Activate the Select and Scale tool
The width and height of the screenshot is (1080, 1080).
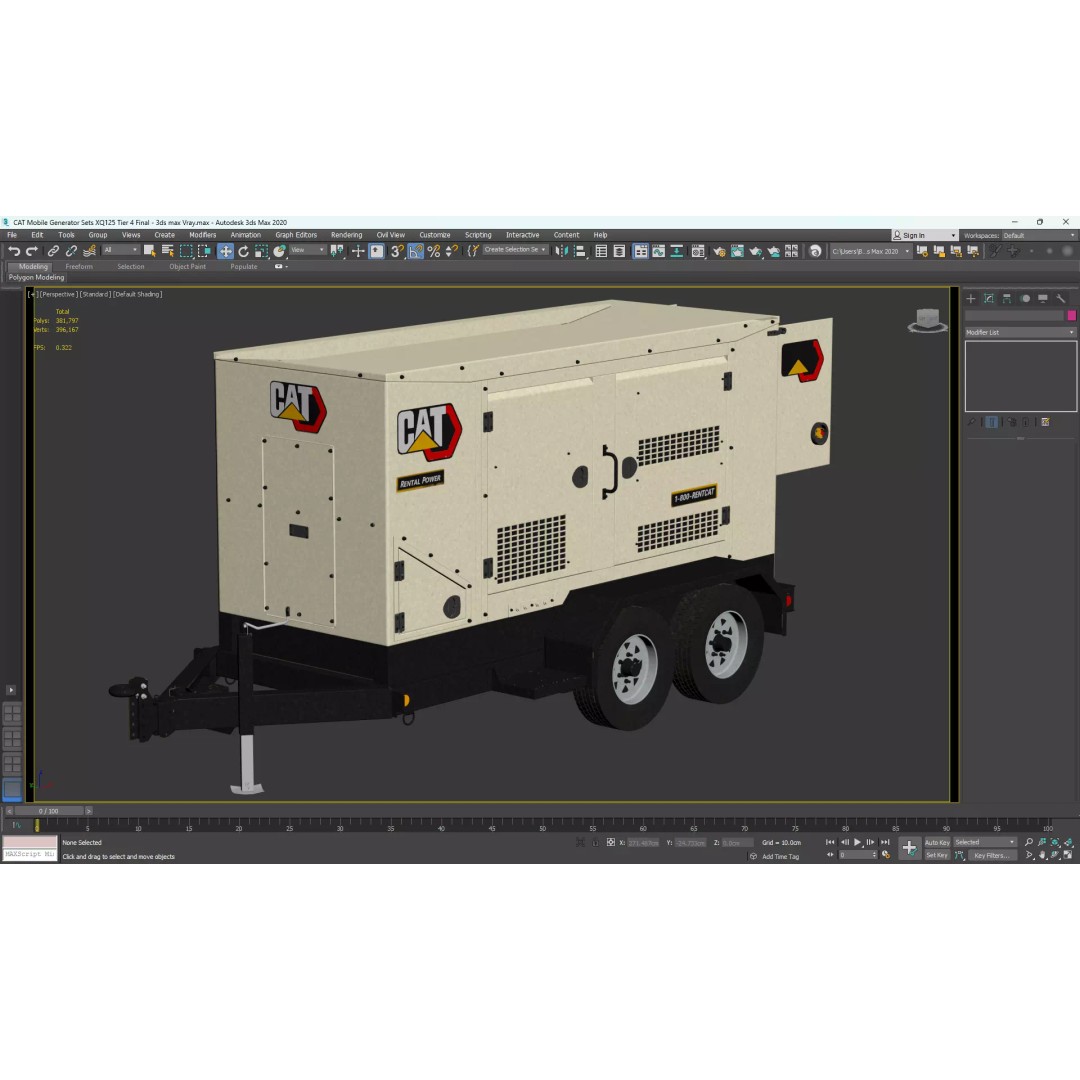[x=261, y=251]
